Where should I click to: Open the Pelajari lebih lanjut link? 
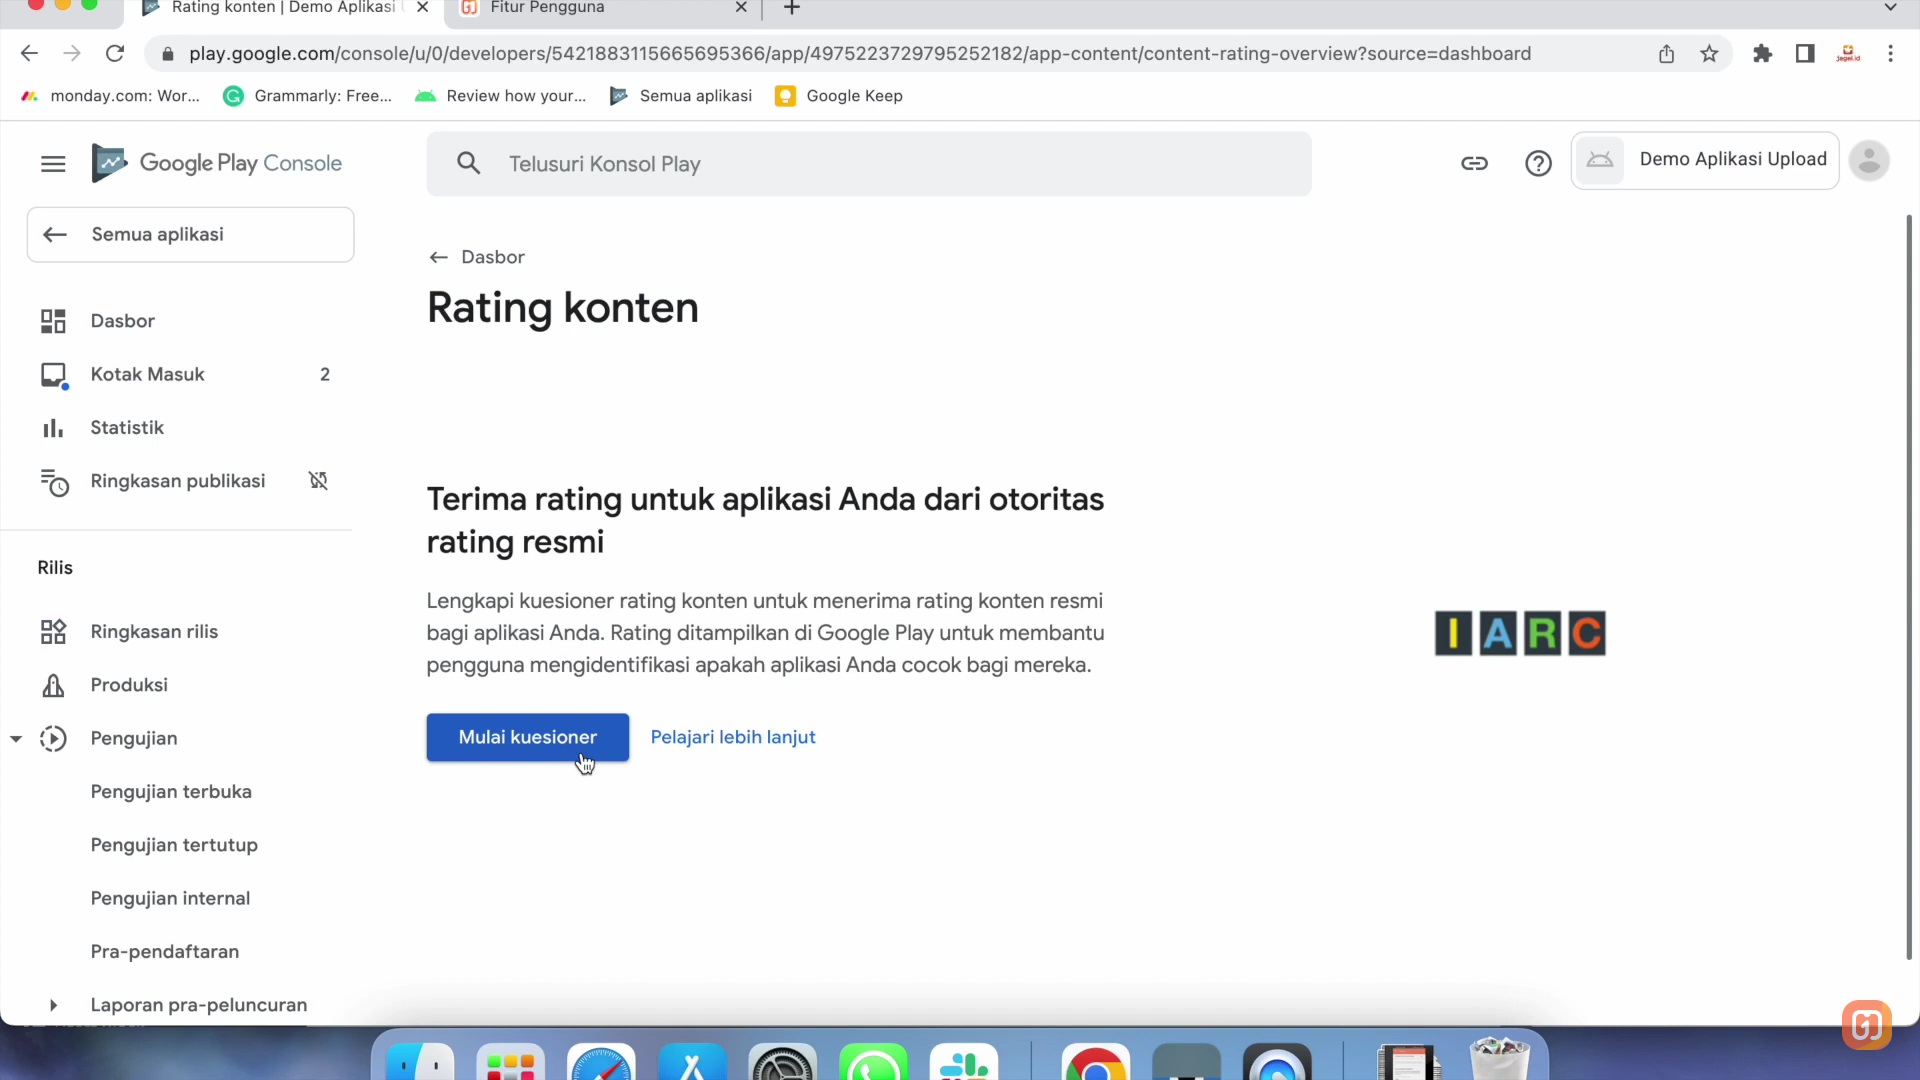pos(733,737)
